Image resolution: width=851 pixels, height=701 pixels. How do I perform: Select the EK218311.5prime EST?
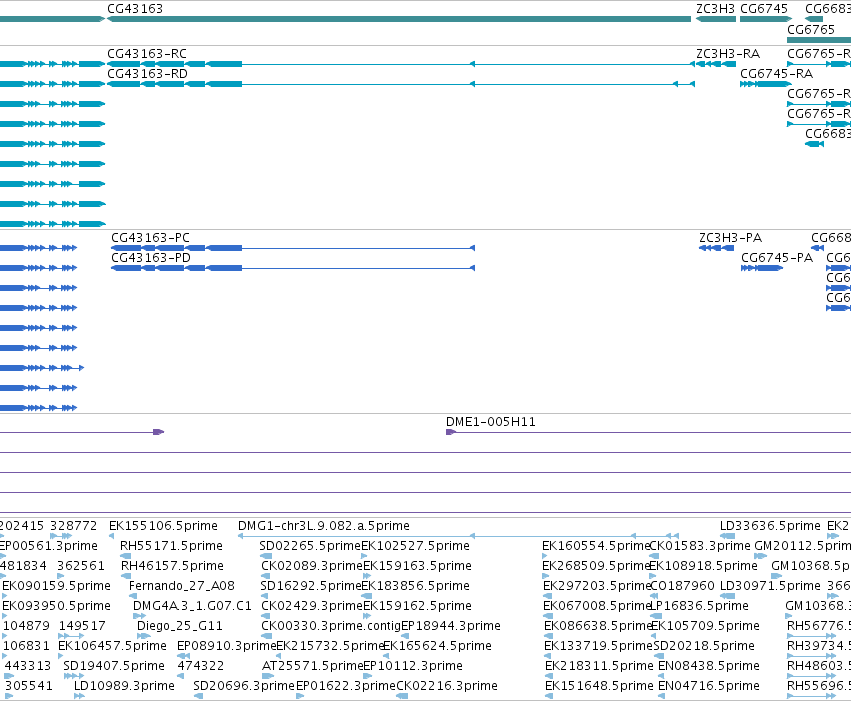[x=599, y=666]
